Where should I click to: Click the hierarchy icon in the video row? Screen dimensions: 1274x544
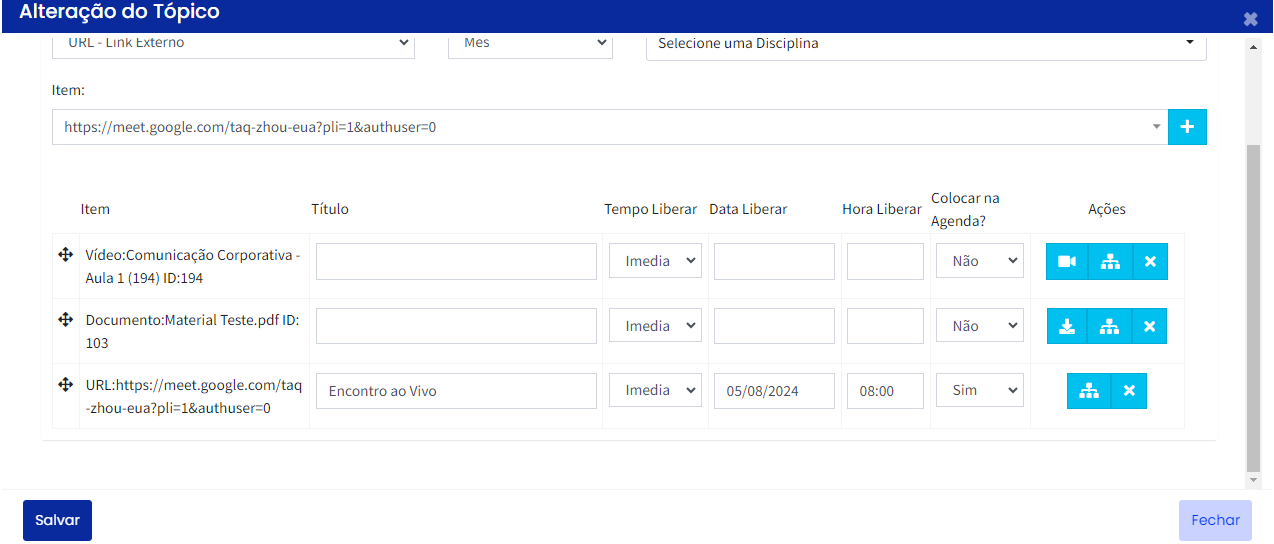click(x=1109, y=261)
